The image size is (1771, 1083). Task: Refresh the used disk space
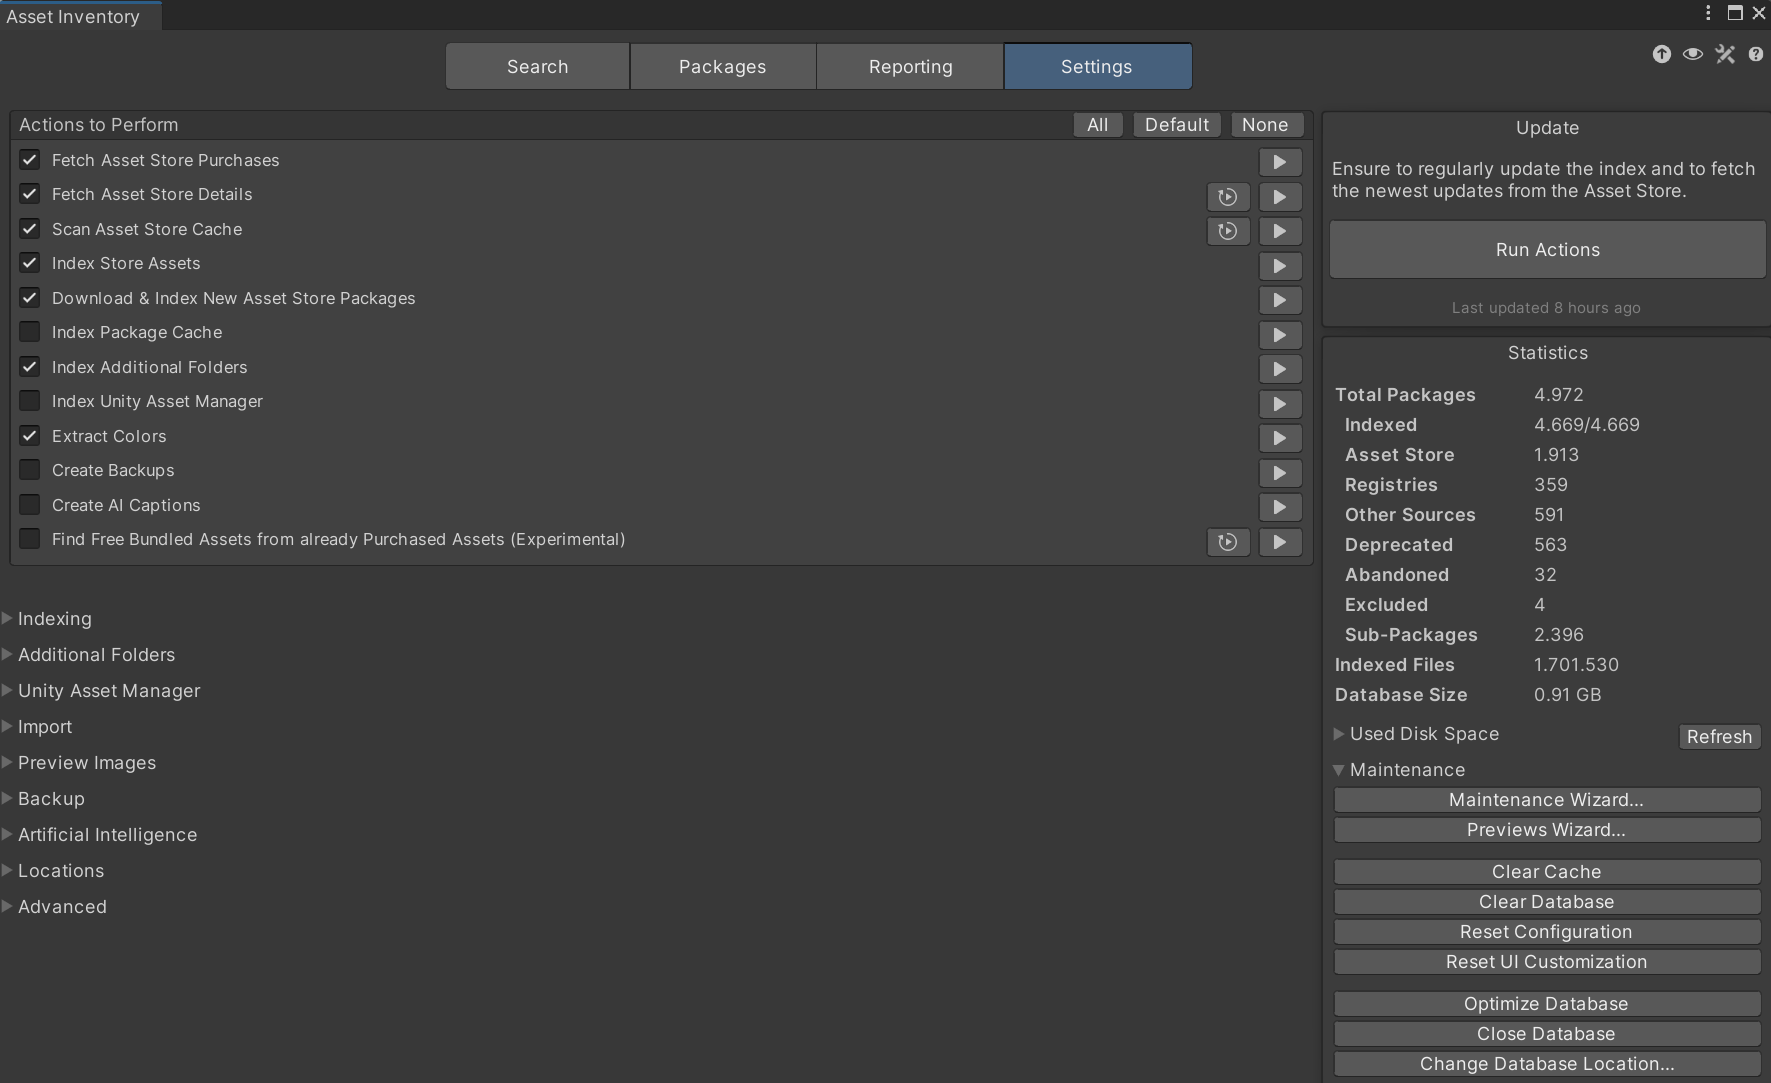pyautogui.click(x=1719, y=737)
